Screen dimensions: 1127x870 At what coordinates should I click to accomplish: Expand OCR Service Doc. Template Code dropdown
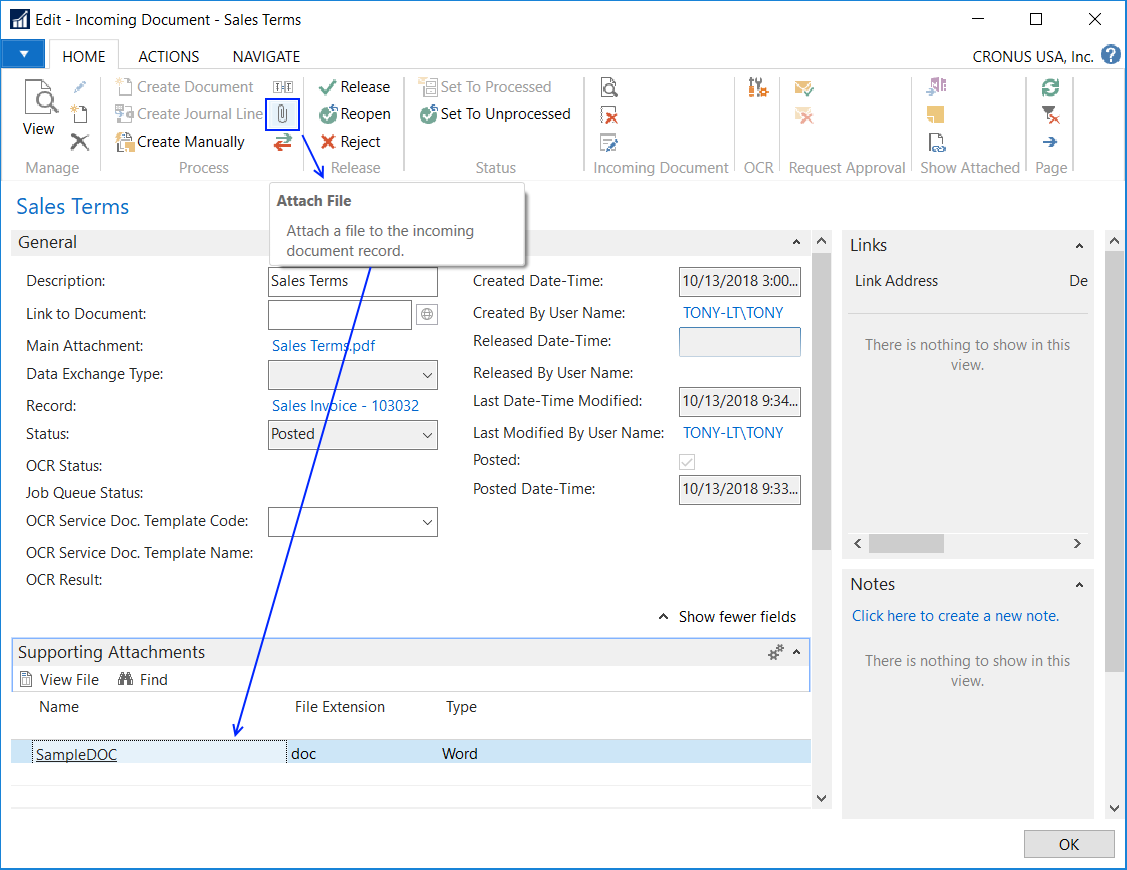pos(427,522)
